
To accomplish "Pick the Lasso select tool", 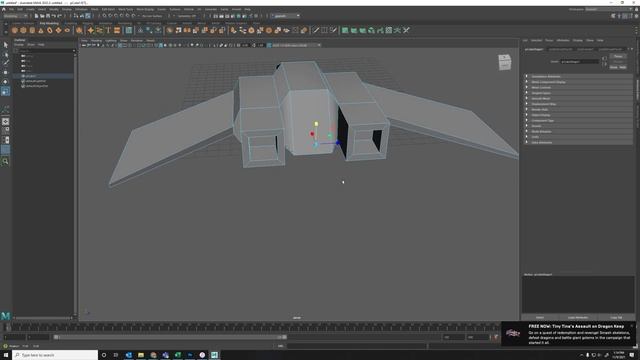I will pos(5,54).
